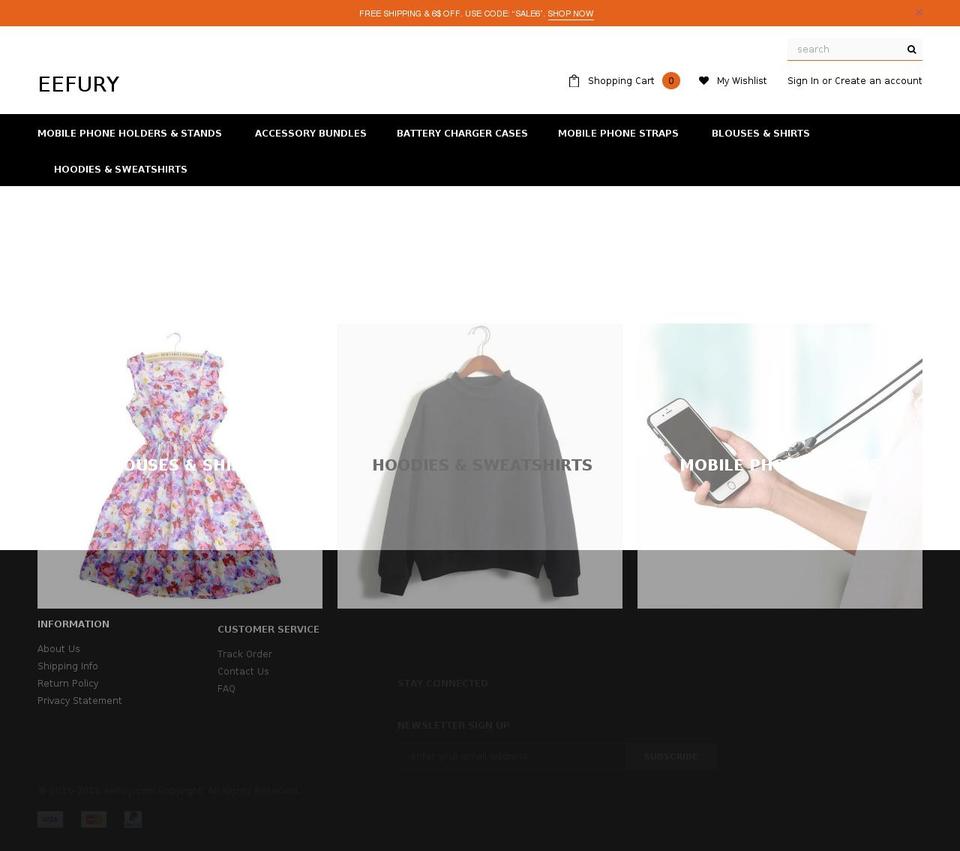Click the copyright notice text
Viewport: 960px width, 851px height.
coord(168,791)
